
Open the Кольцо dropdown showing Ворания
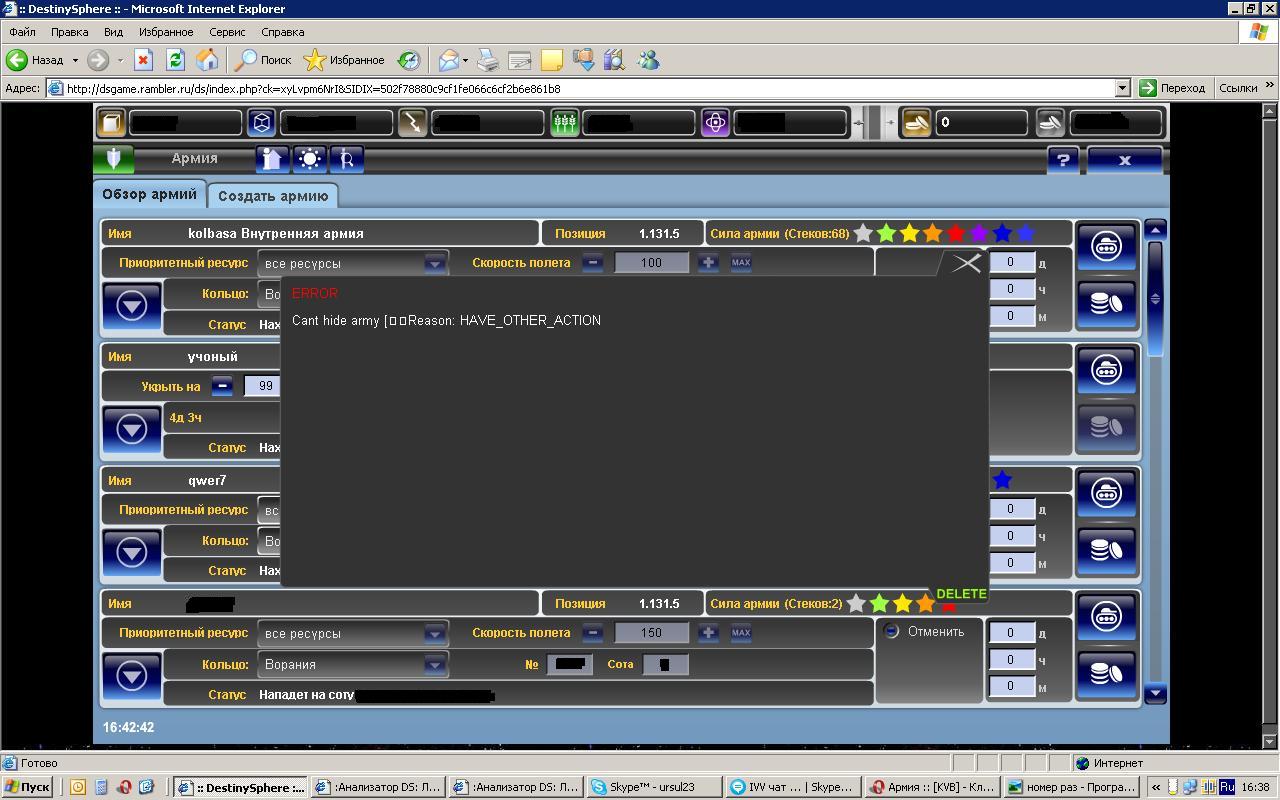(434, 665)
